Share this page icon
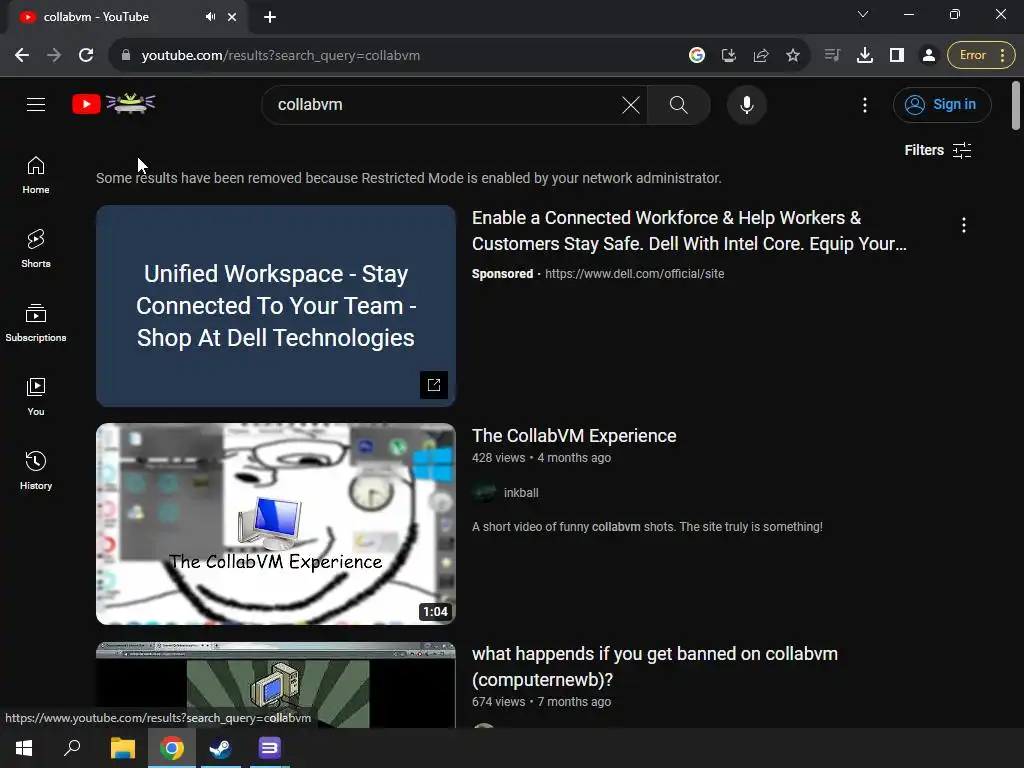 pyautogui.click(x=761, y=56)
